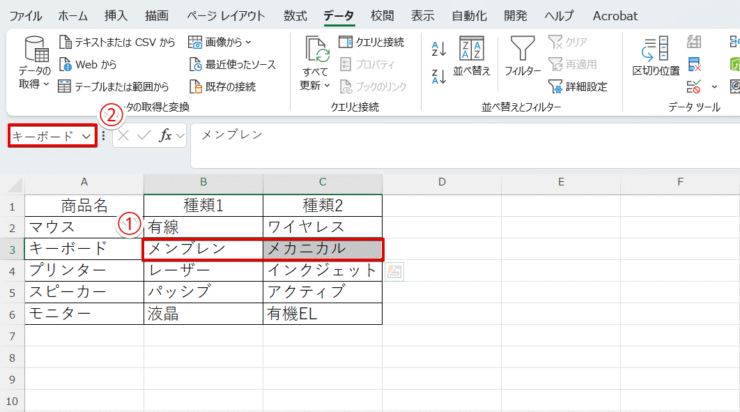The height and width of the screenshot is (412, 740).
Task: Click すべて更新 (Refresh All) icon
Action: (x=317, y=50)
